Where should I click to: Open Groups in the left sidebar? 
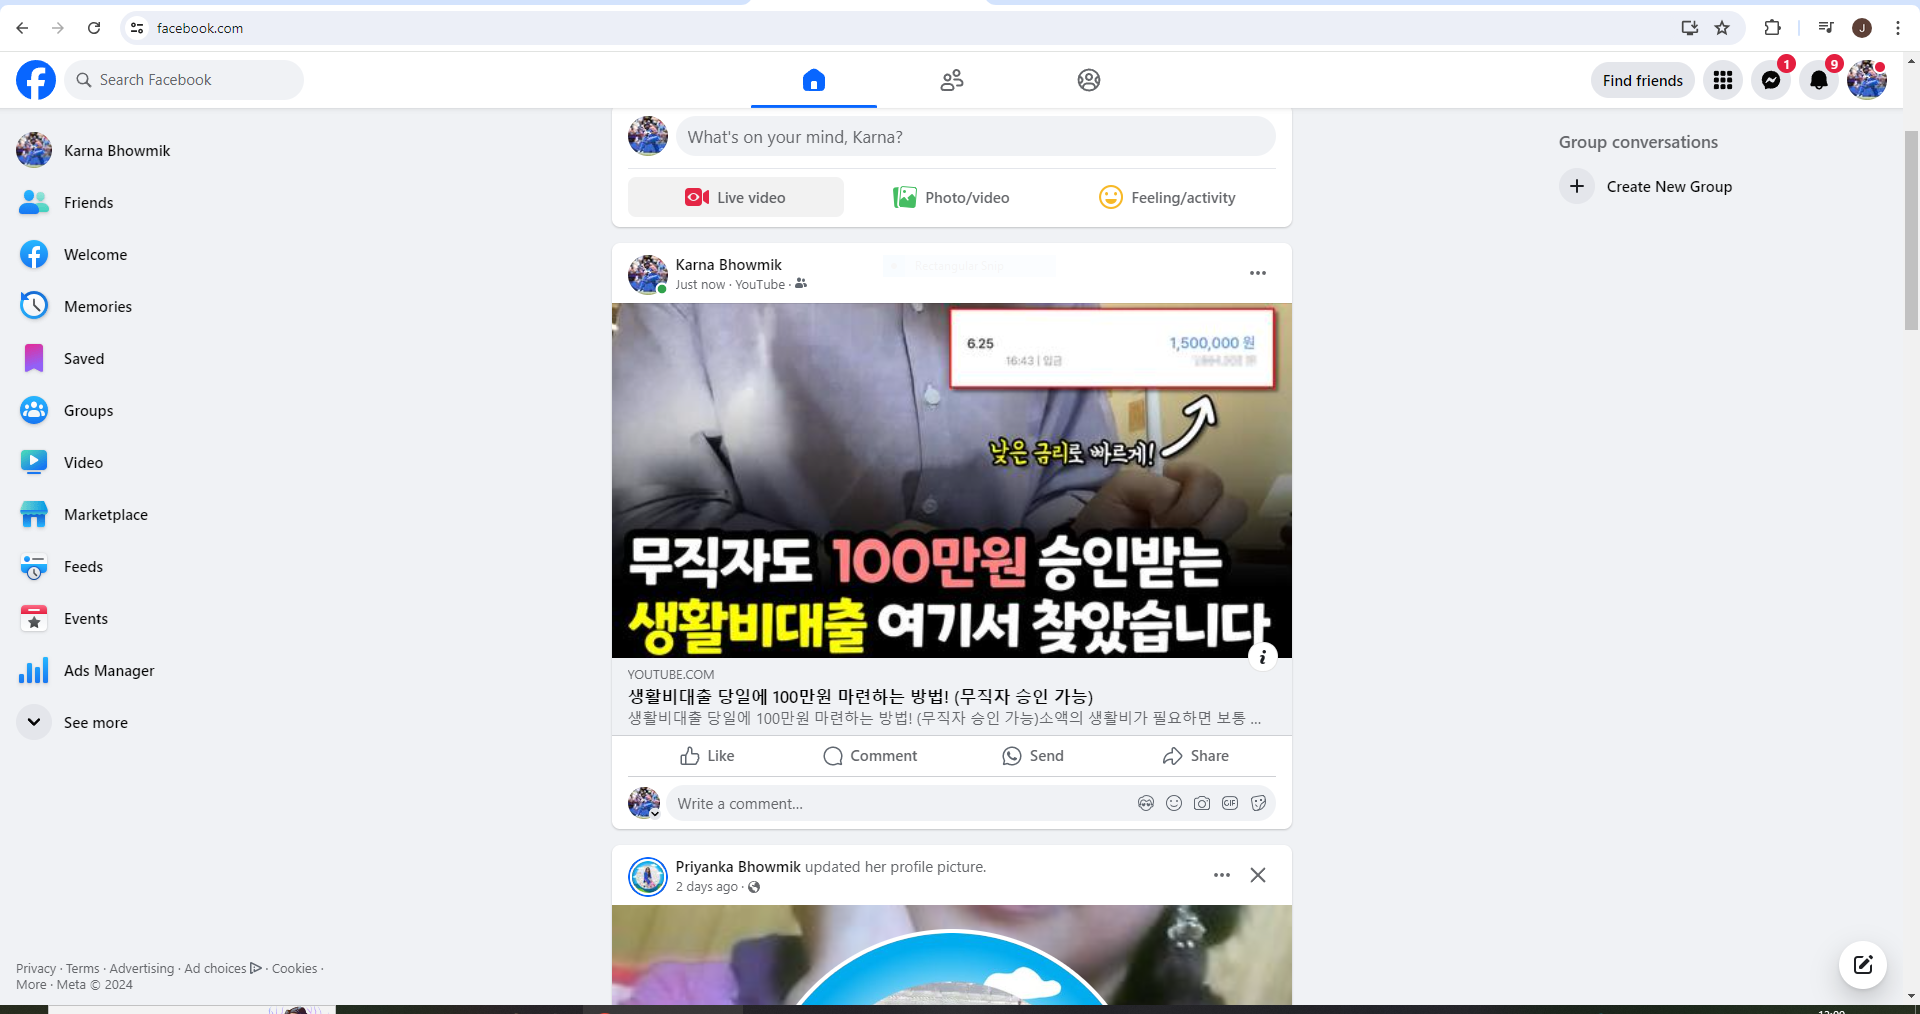pos(88,410)
